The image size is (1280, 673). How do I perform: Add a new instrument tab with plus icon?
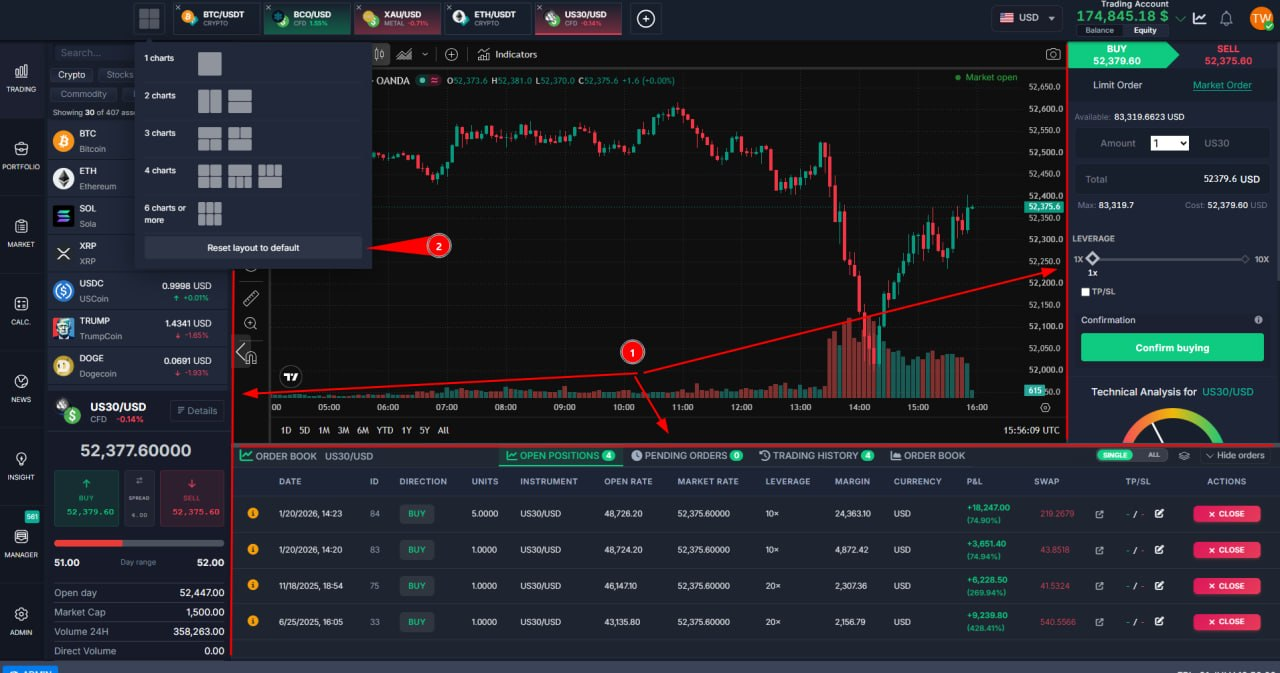646,18
